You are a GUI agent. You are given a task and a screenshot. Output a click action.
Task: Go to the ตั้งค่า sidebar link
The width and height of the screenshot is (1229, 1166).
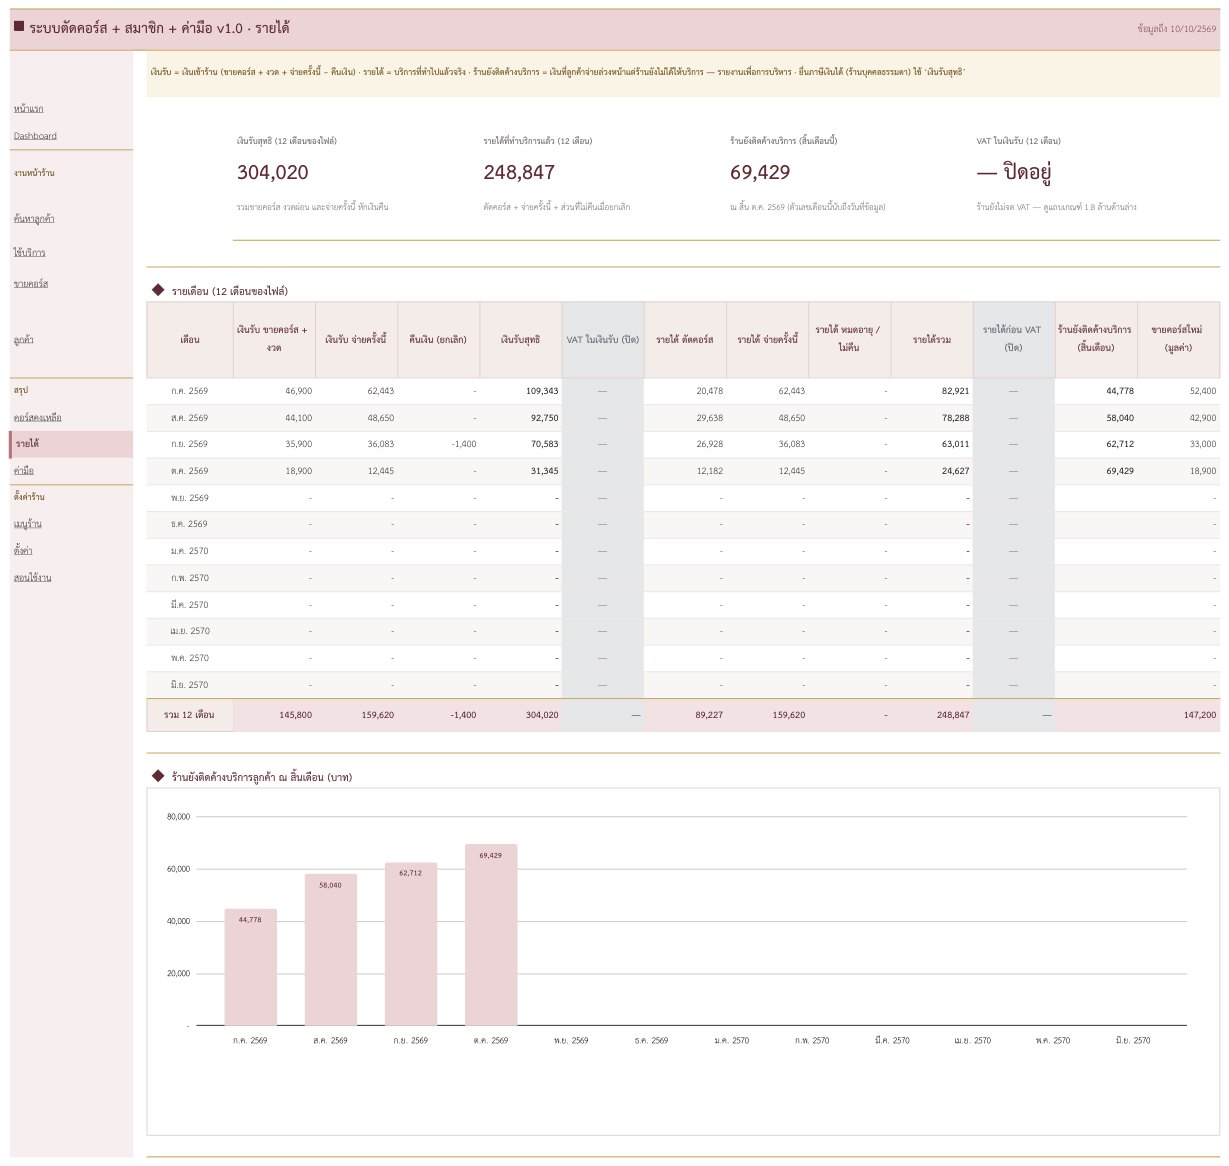click(x=23, y=551)
